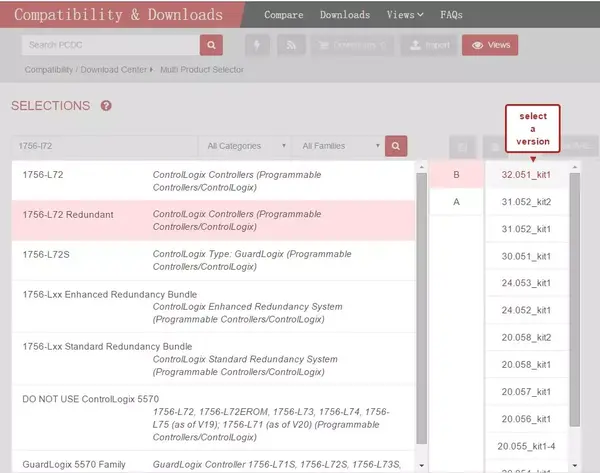Click the Import upload button
Image resolution: width=600 pixels, height=473 pixels.
(429, 45)
